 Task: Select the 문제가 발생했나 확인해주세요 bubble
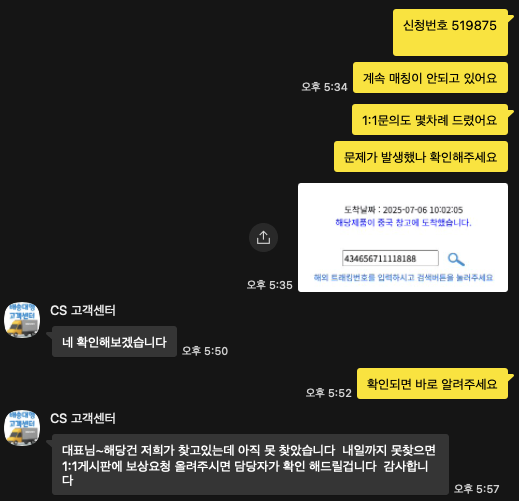click(421, 157)
